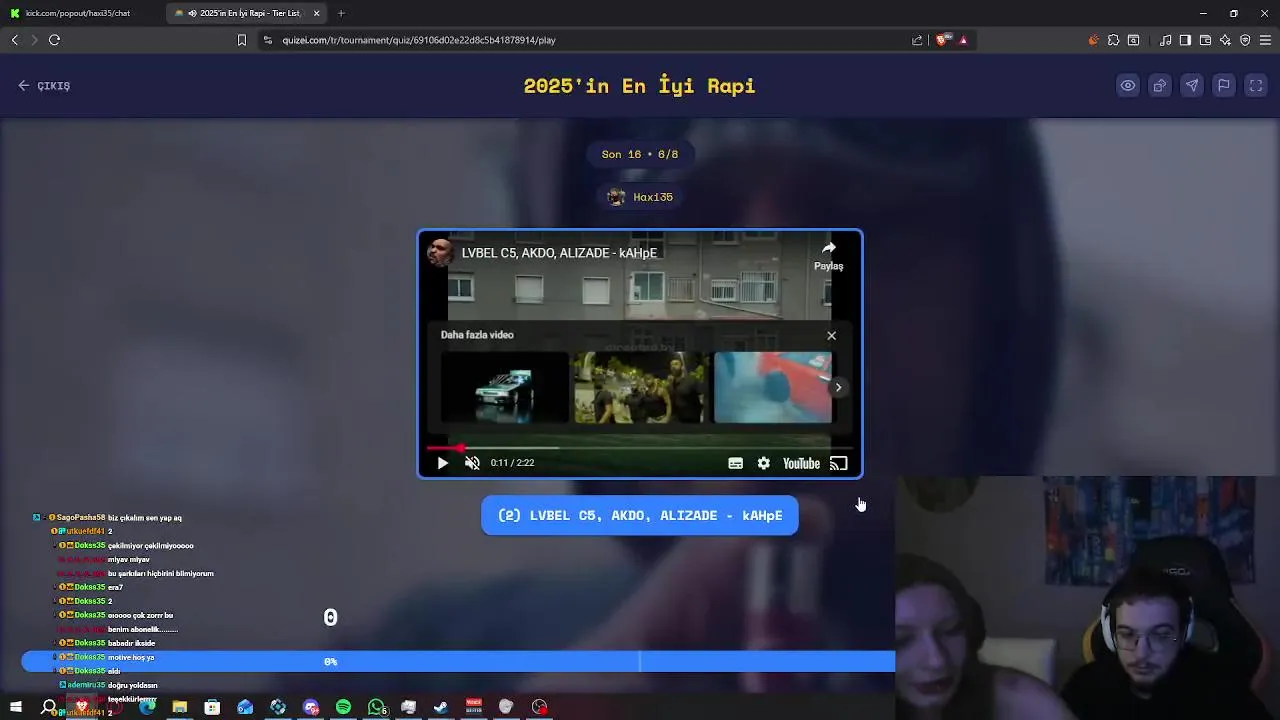This screenshot has width=1280, height=720.
Task: Go back in the browser
Action: tap(15, 40)
